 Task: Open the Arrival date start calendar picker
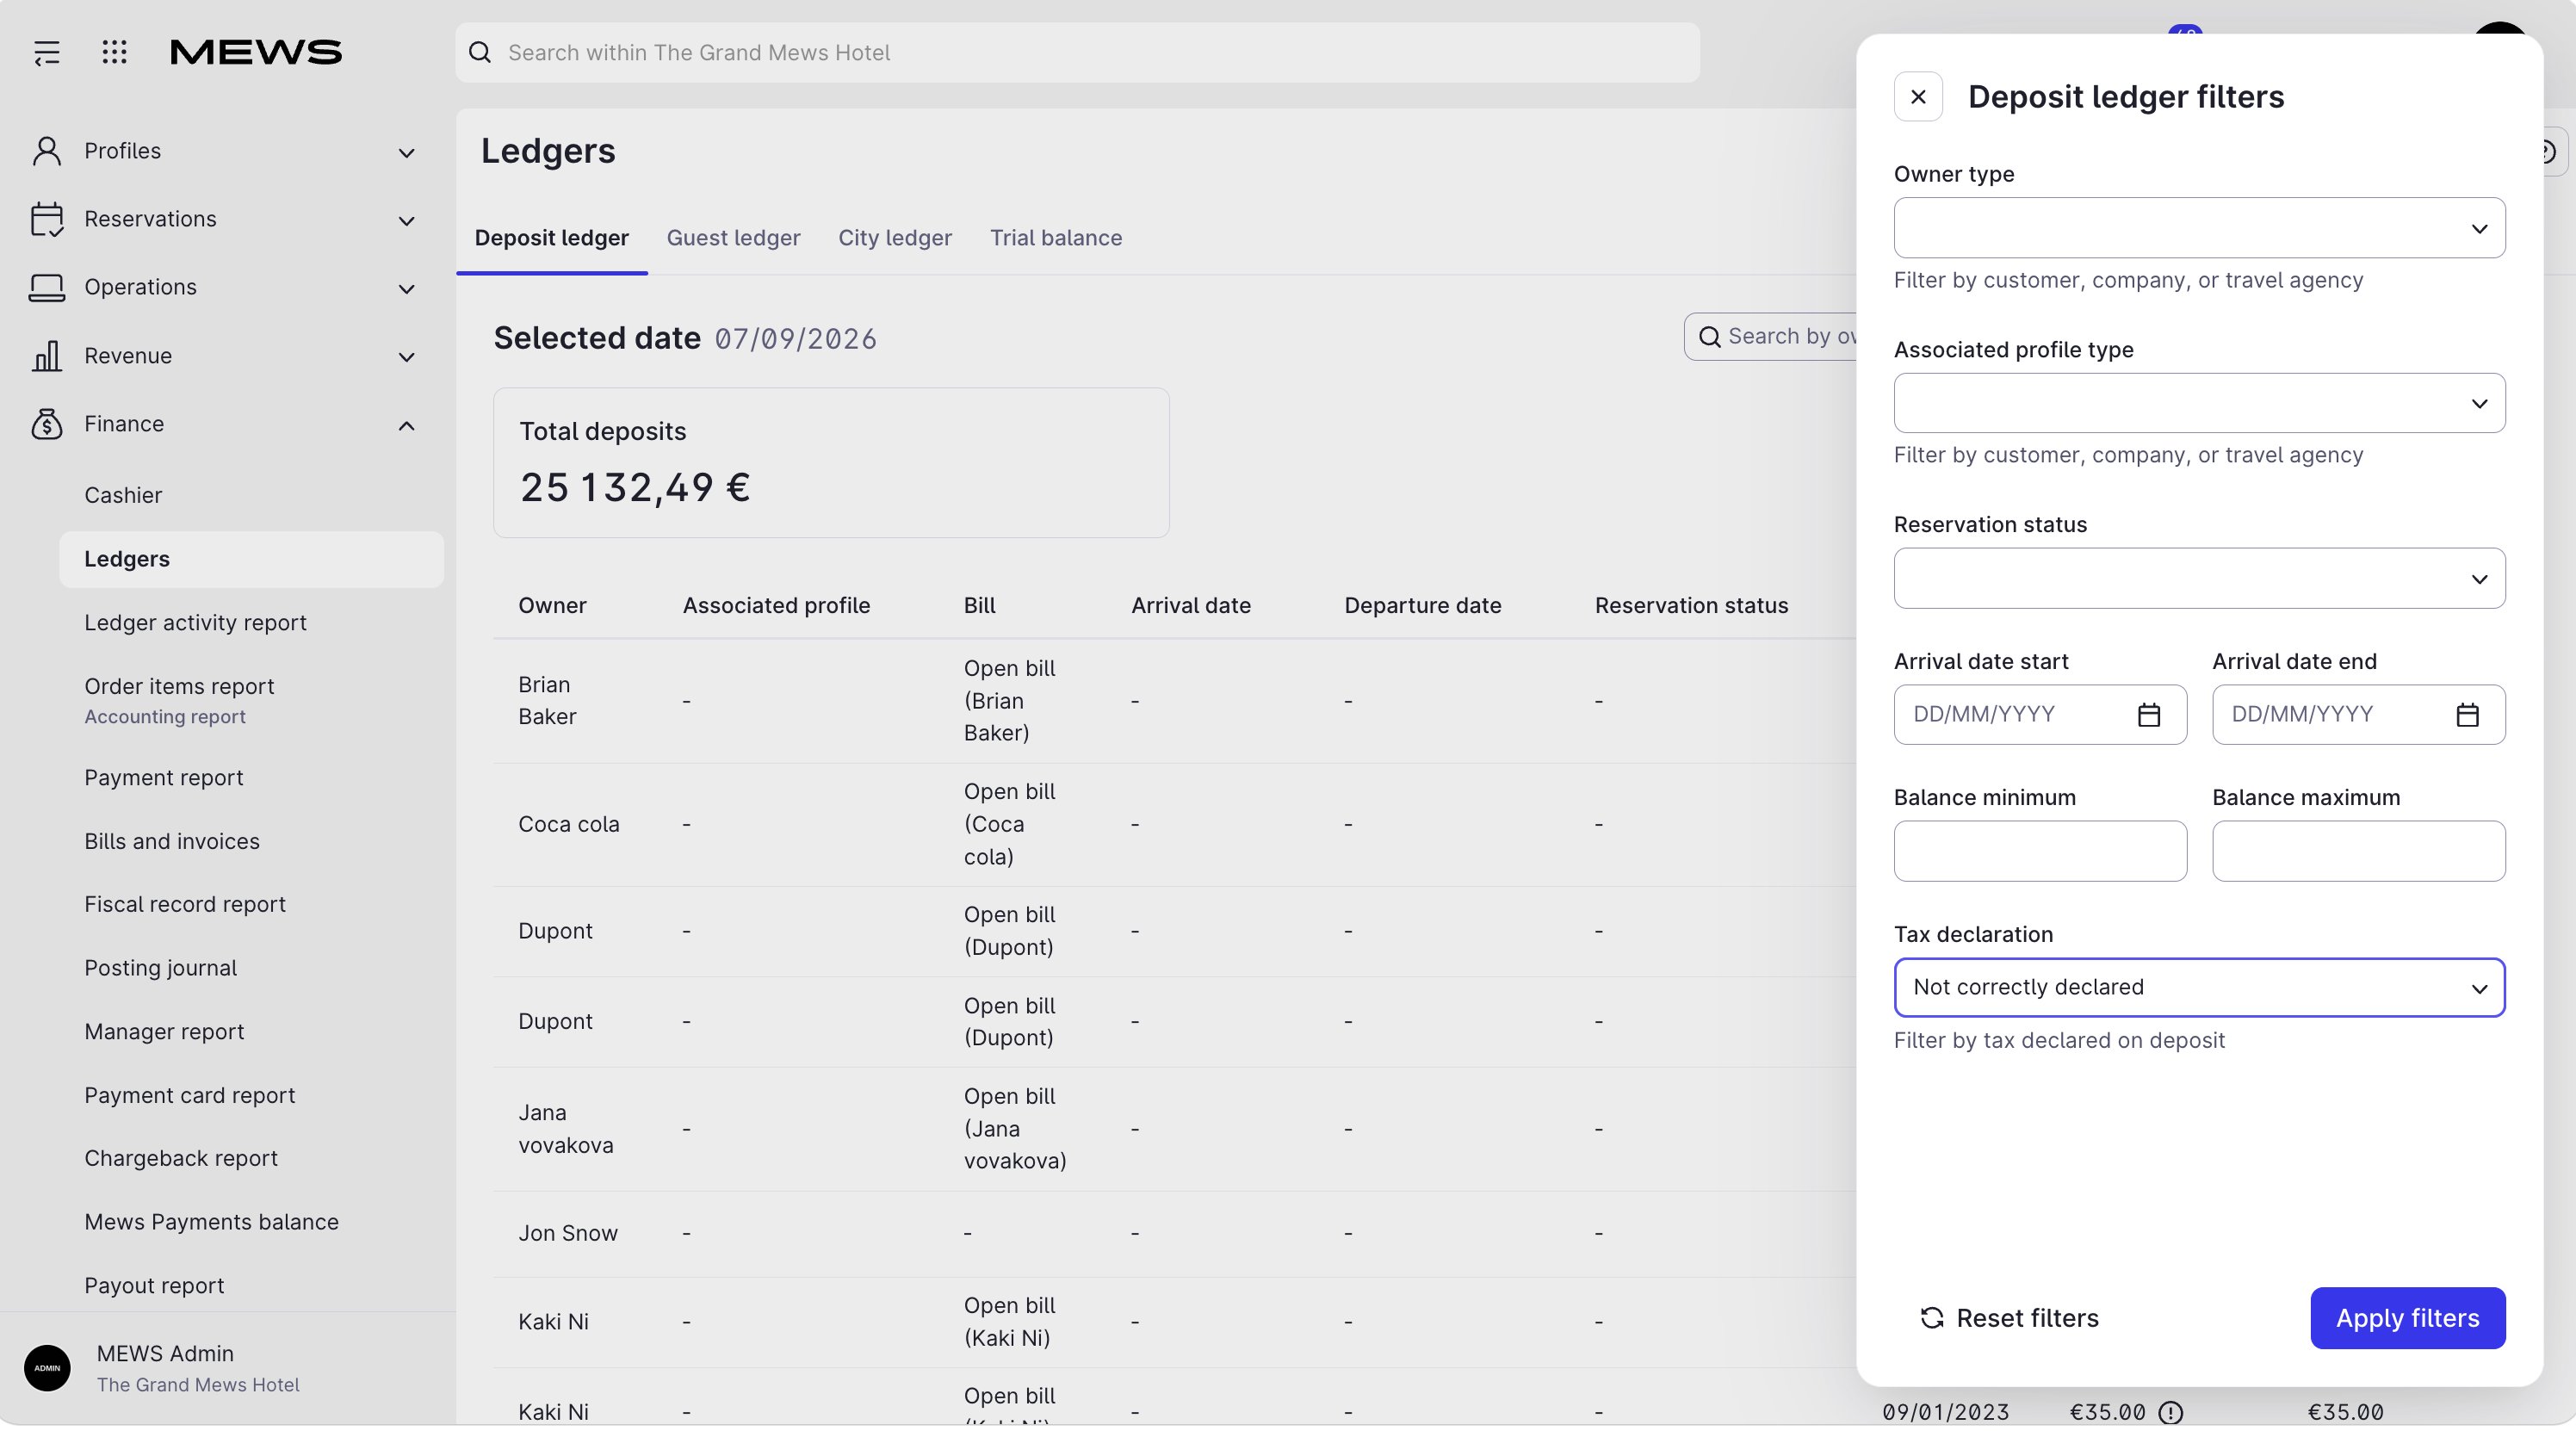click(2149, 715)
